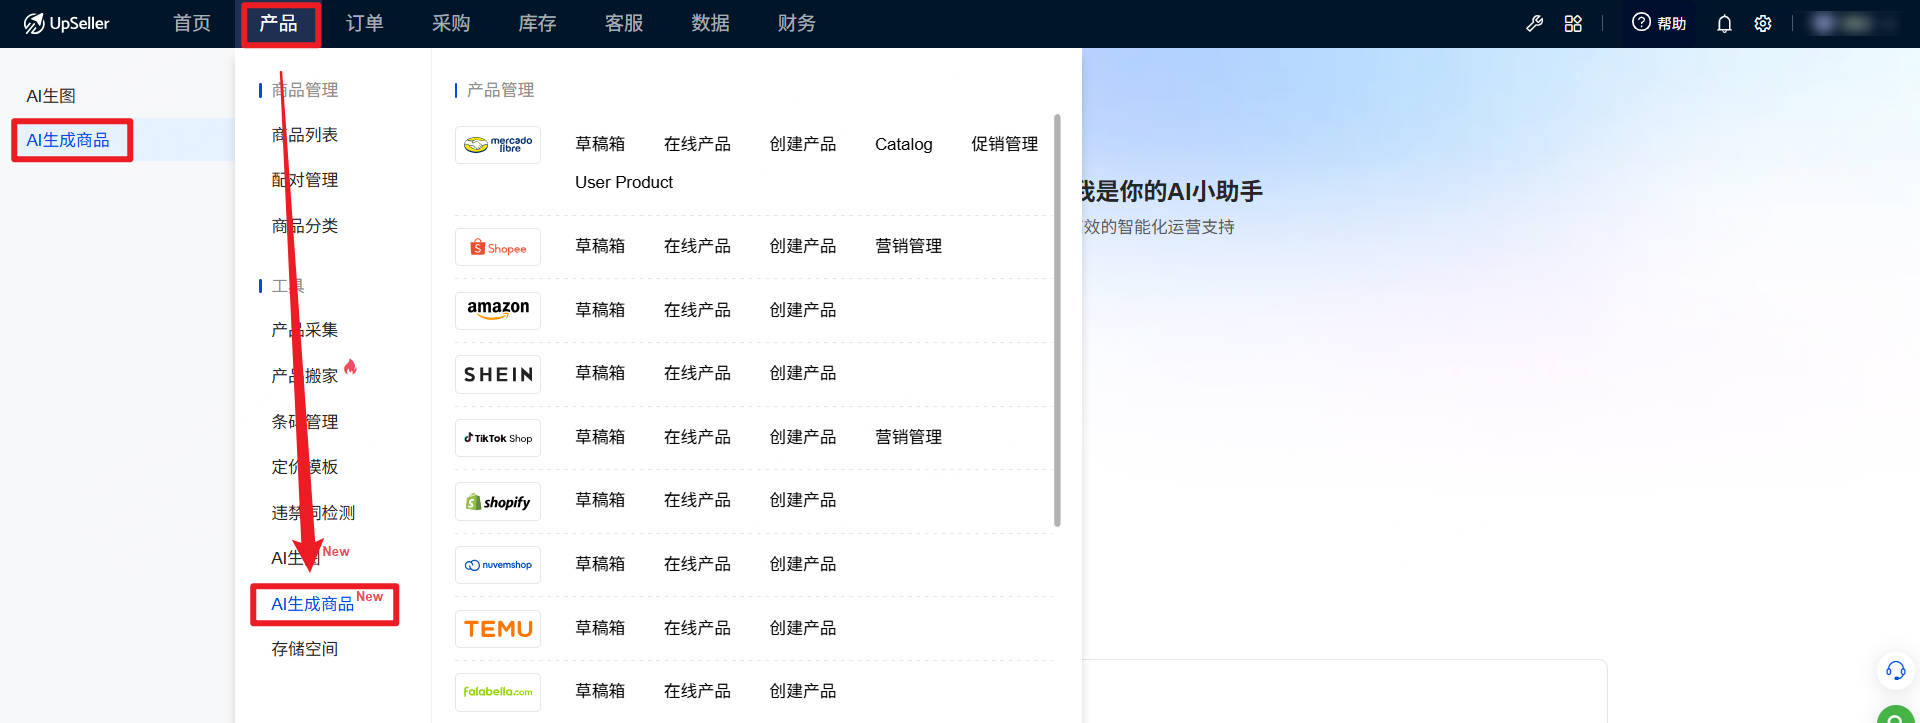This screenshot has height=723, width=1920.
Task: Click the Nuvemshop platform logo
Action: [x=498, y=565]
